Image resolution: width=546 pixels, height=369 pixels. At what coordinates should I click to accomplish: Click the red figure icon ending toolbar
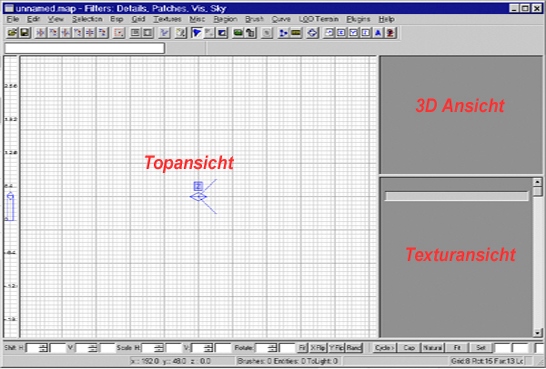click(390, 33)
